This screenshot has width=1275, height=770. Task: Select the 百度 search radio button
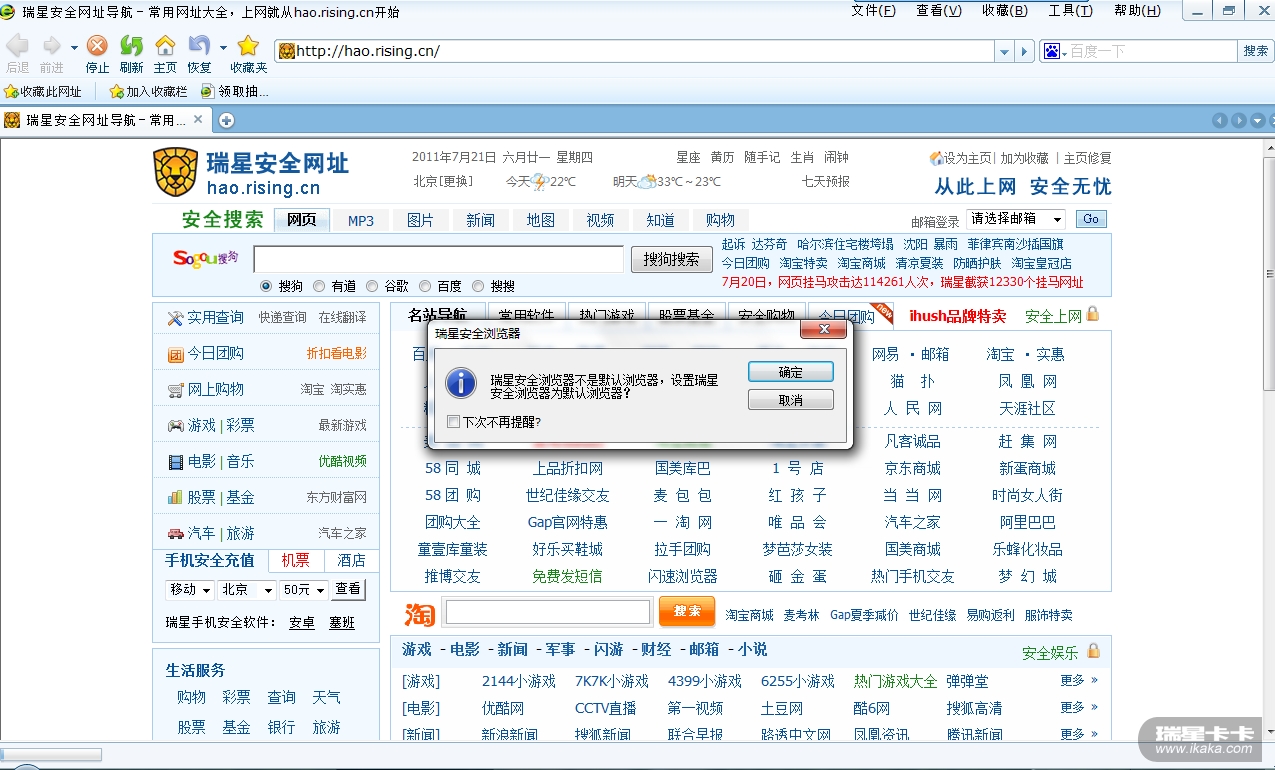425,286
